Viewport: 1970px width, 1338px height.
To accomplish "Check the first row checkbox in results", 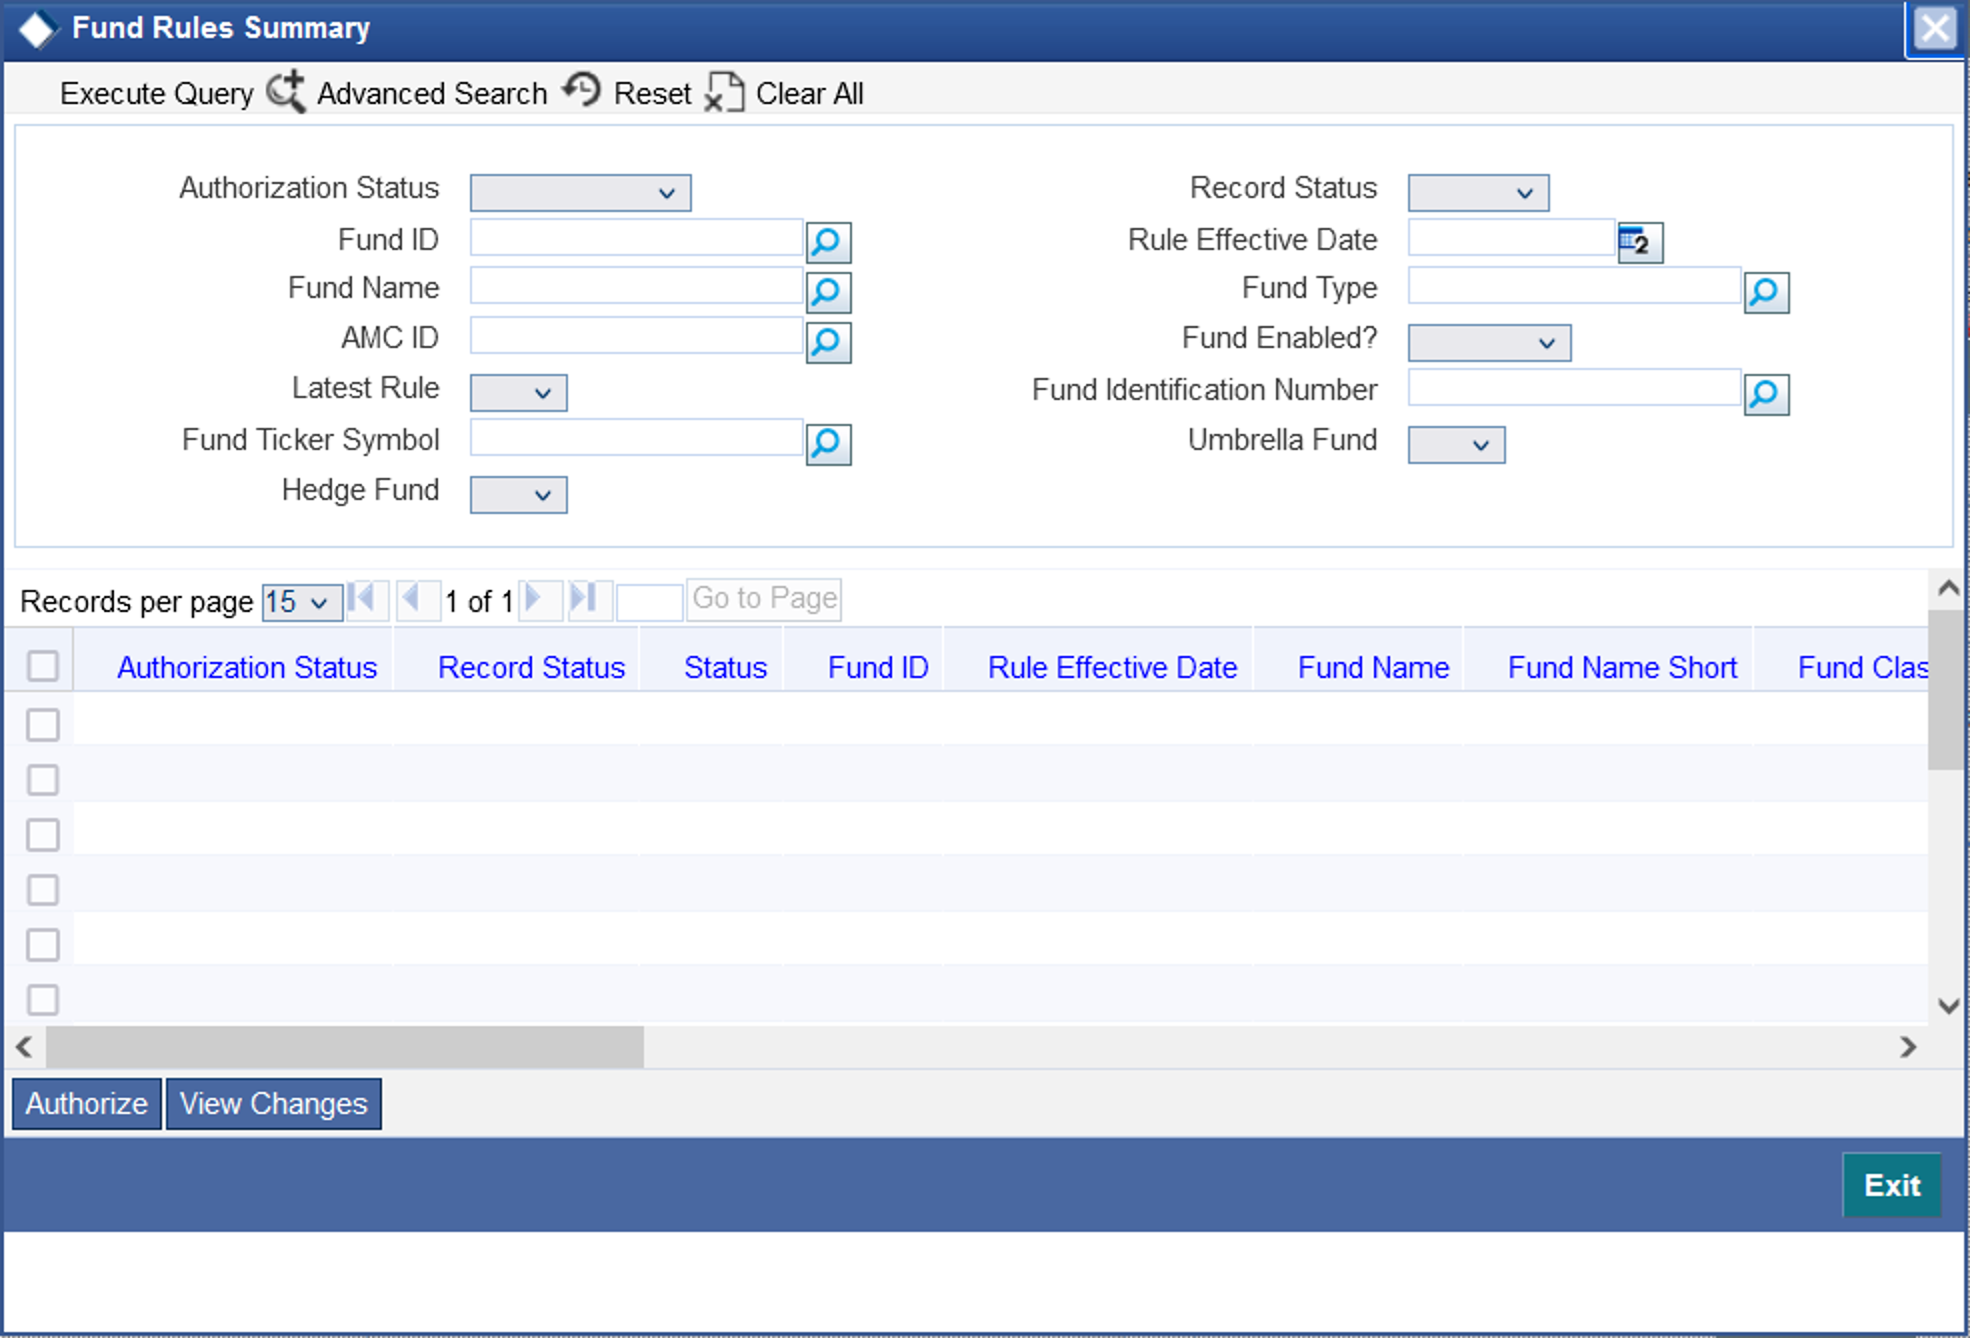I will (x=43, y=725).
